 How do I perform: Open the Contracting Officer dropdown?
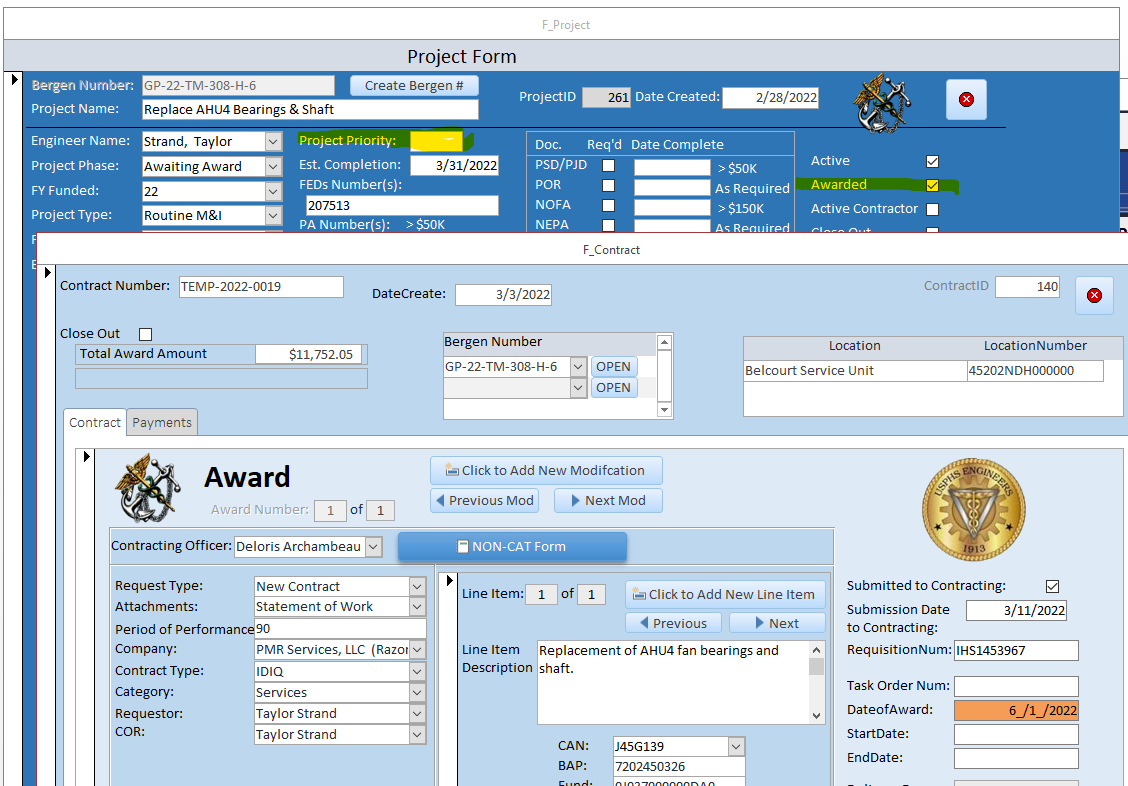[x=373, y=547]
